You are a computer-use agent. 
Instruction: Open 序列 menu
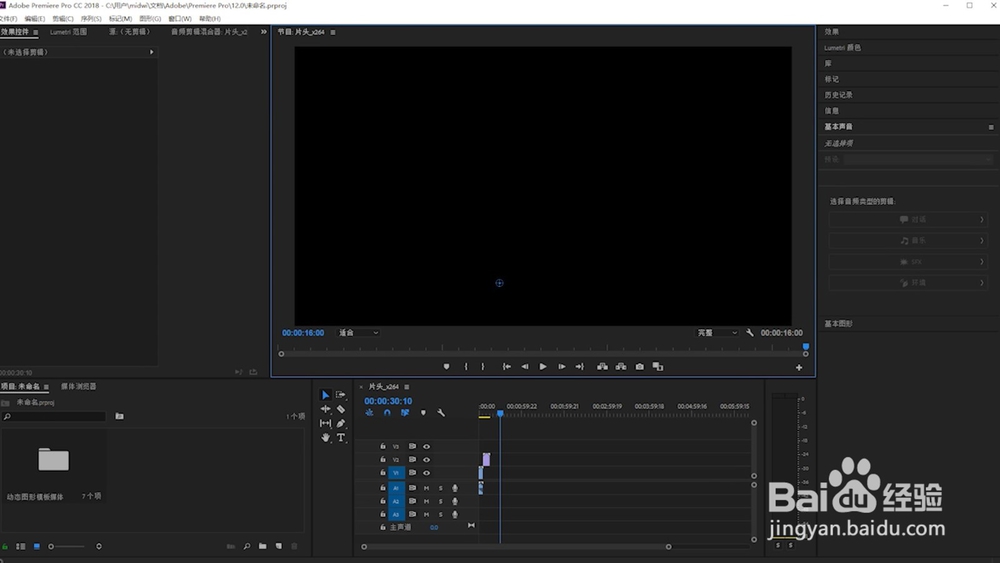91,18
